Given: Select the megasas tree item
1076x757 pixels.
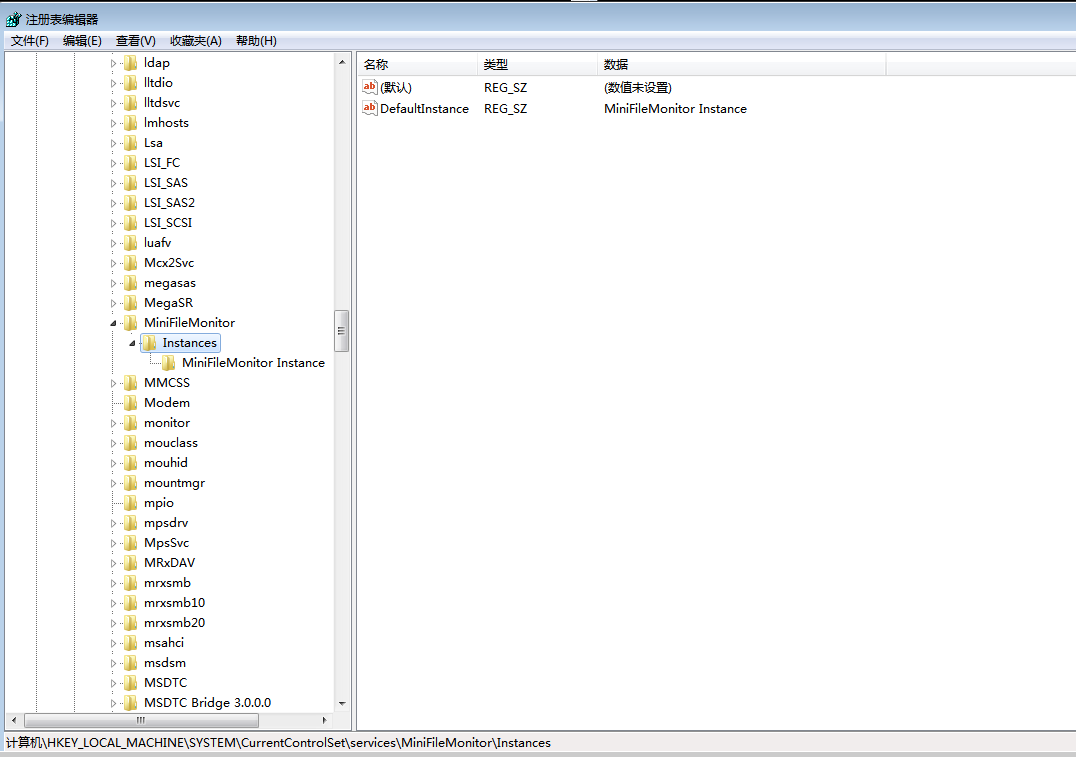Looking at the screenshot, I should tap(169, 283).
